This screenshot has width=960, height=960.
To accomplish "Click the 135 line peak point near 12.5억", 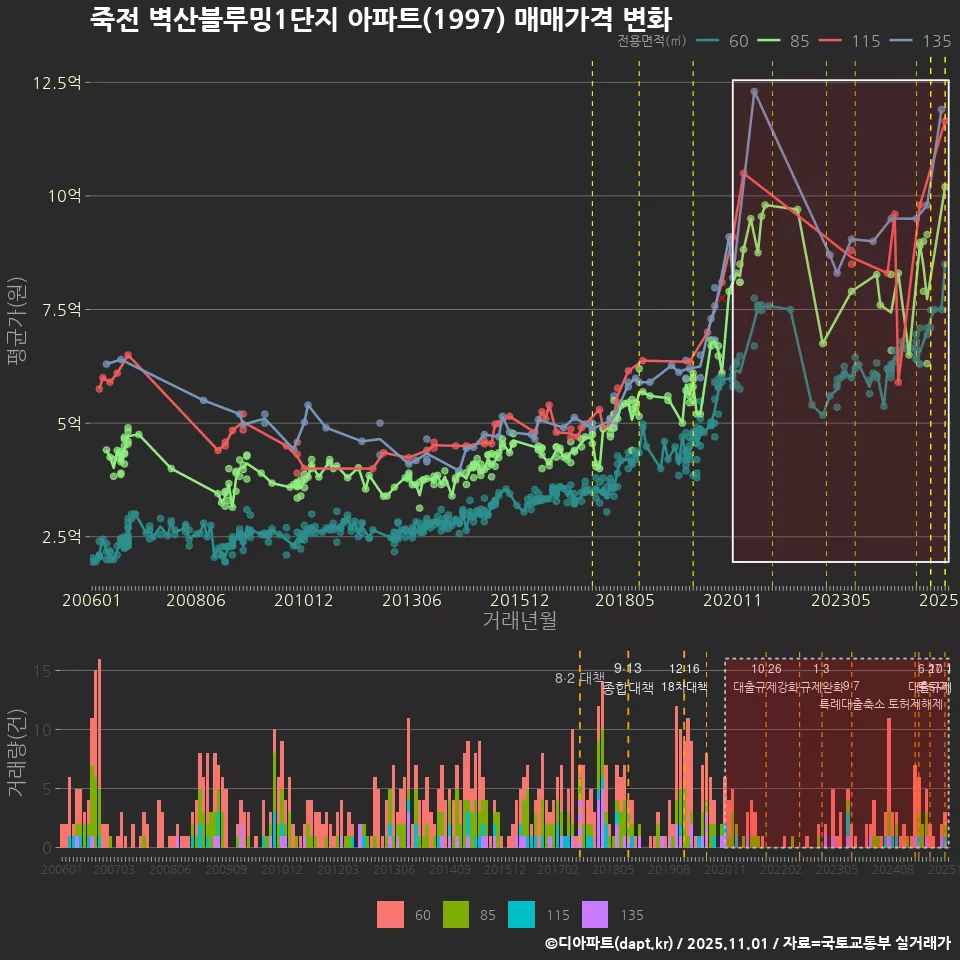I will [x=754, y=91].
